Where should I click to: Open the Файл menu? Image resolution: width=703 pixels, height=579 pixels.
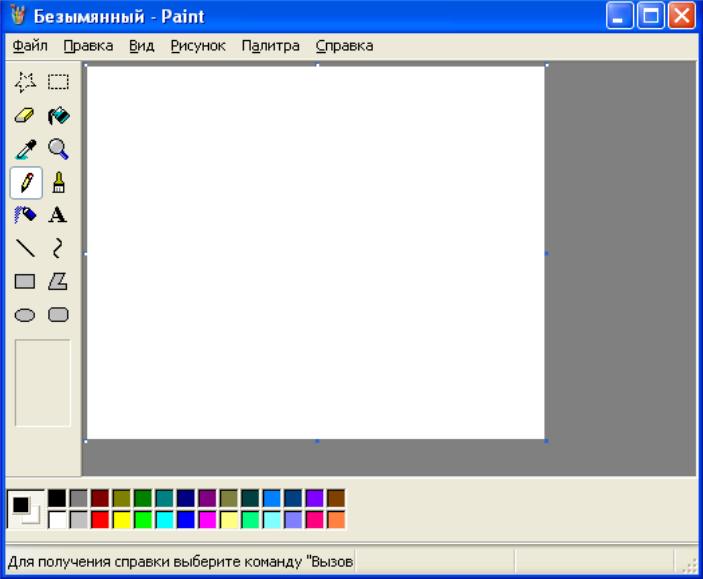[30, 46]
